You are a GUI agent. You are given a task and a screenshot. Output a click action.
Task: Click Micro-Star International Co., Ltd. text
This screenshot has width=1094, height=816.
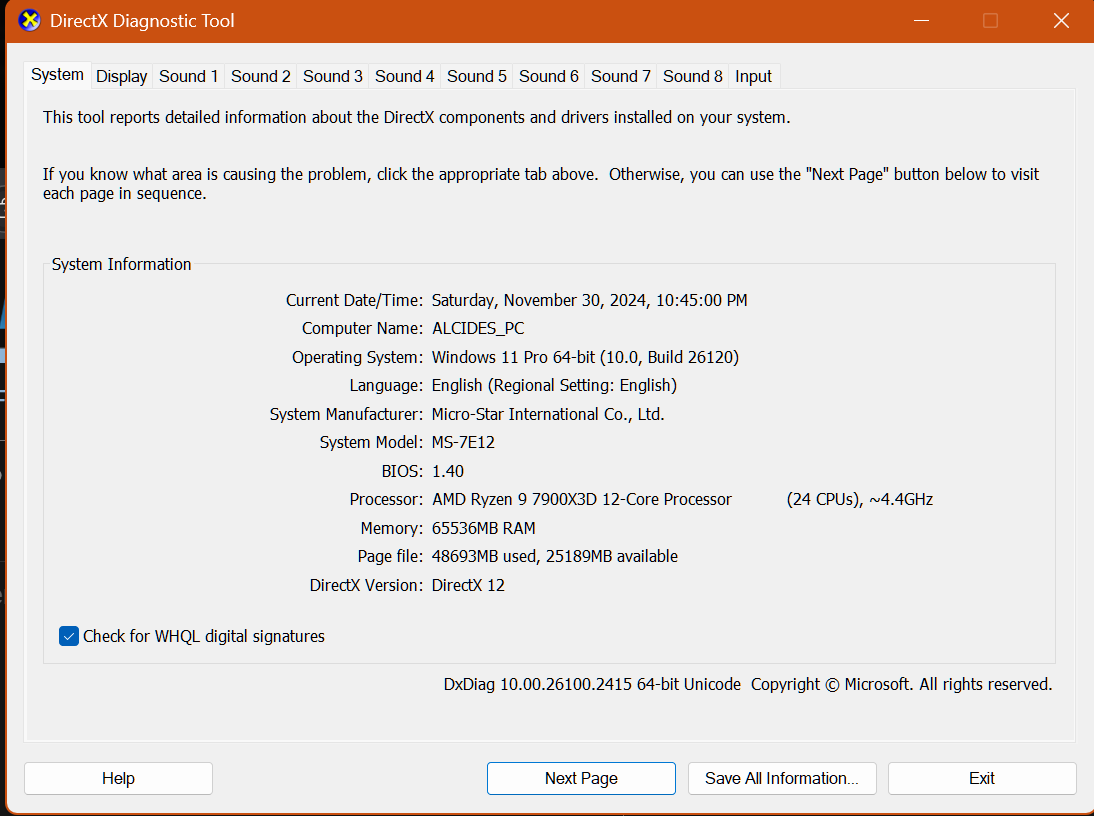tap(548, 414)
